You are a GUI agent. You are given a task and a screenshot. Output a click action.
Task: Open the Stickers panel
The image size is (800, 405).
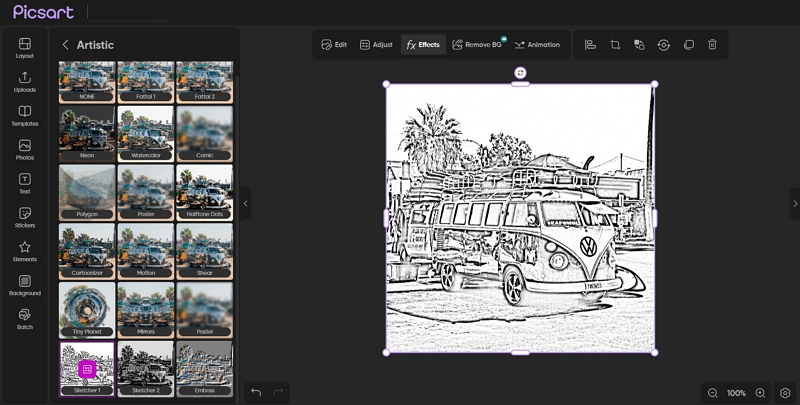[x=24, y=218]
